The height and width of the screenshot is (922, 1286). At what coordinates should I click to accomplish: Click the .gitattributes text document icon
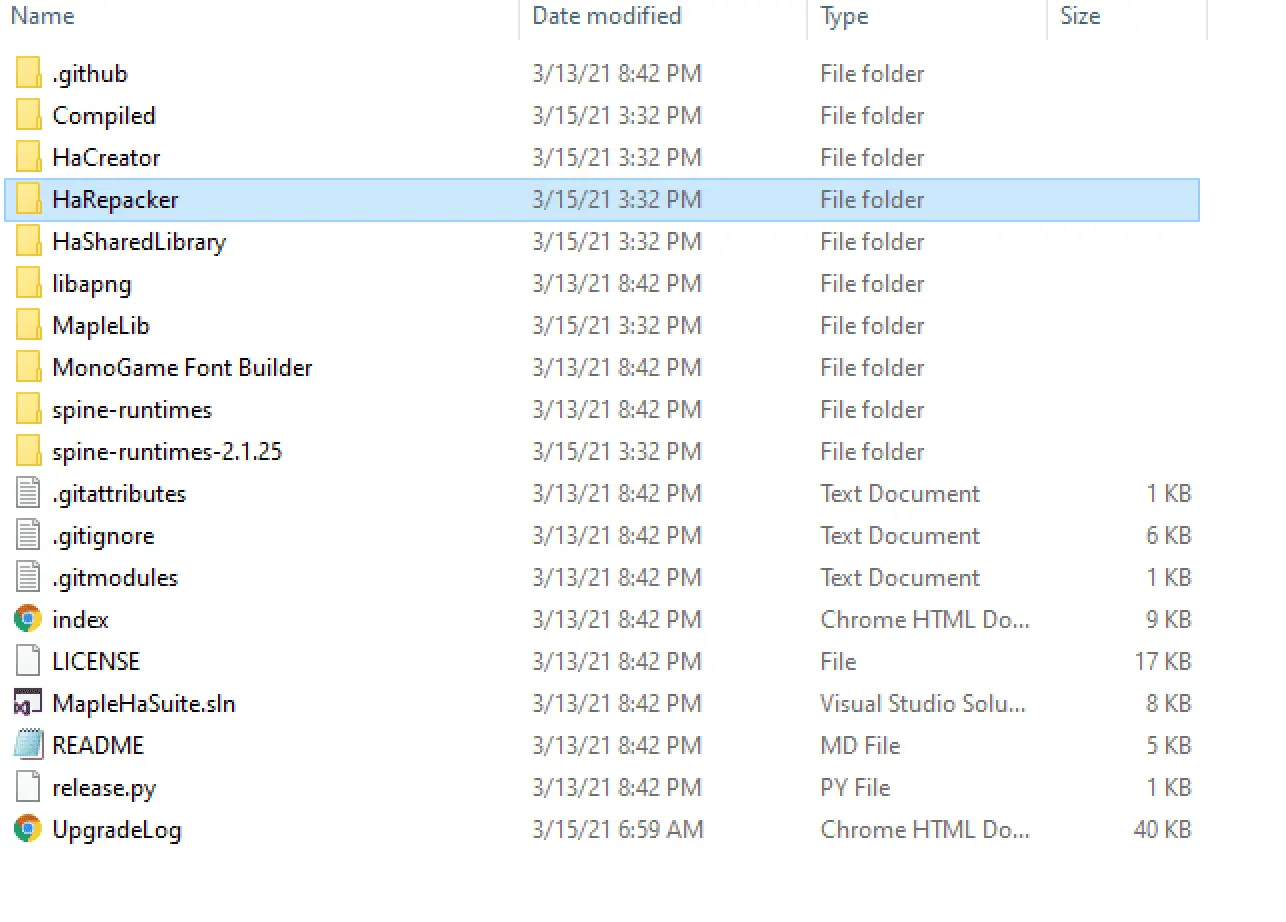pyautogui.click(x=29, y=494)
